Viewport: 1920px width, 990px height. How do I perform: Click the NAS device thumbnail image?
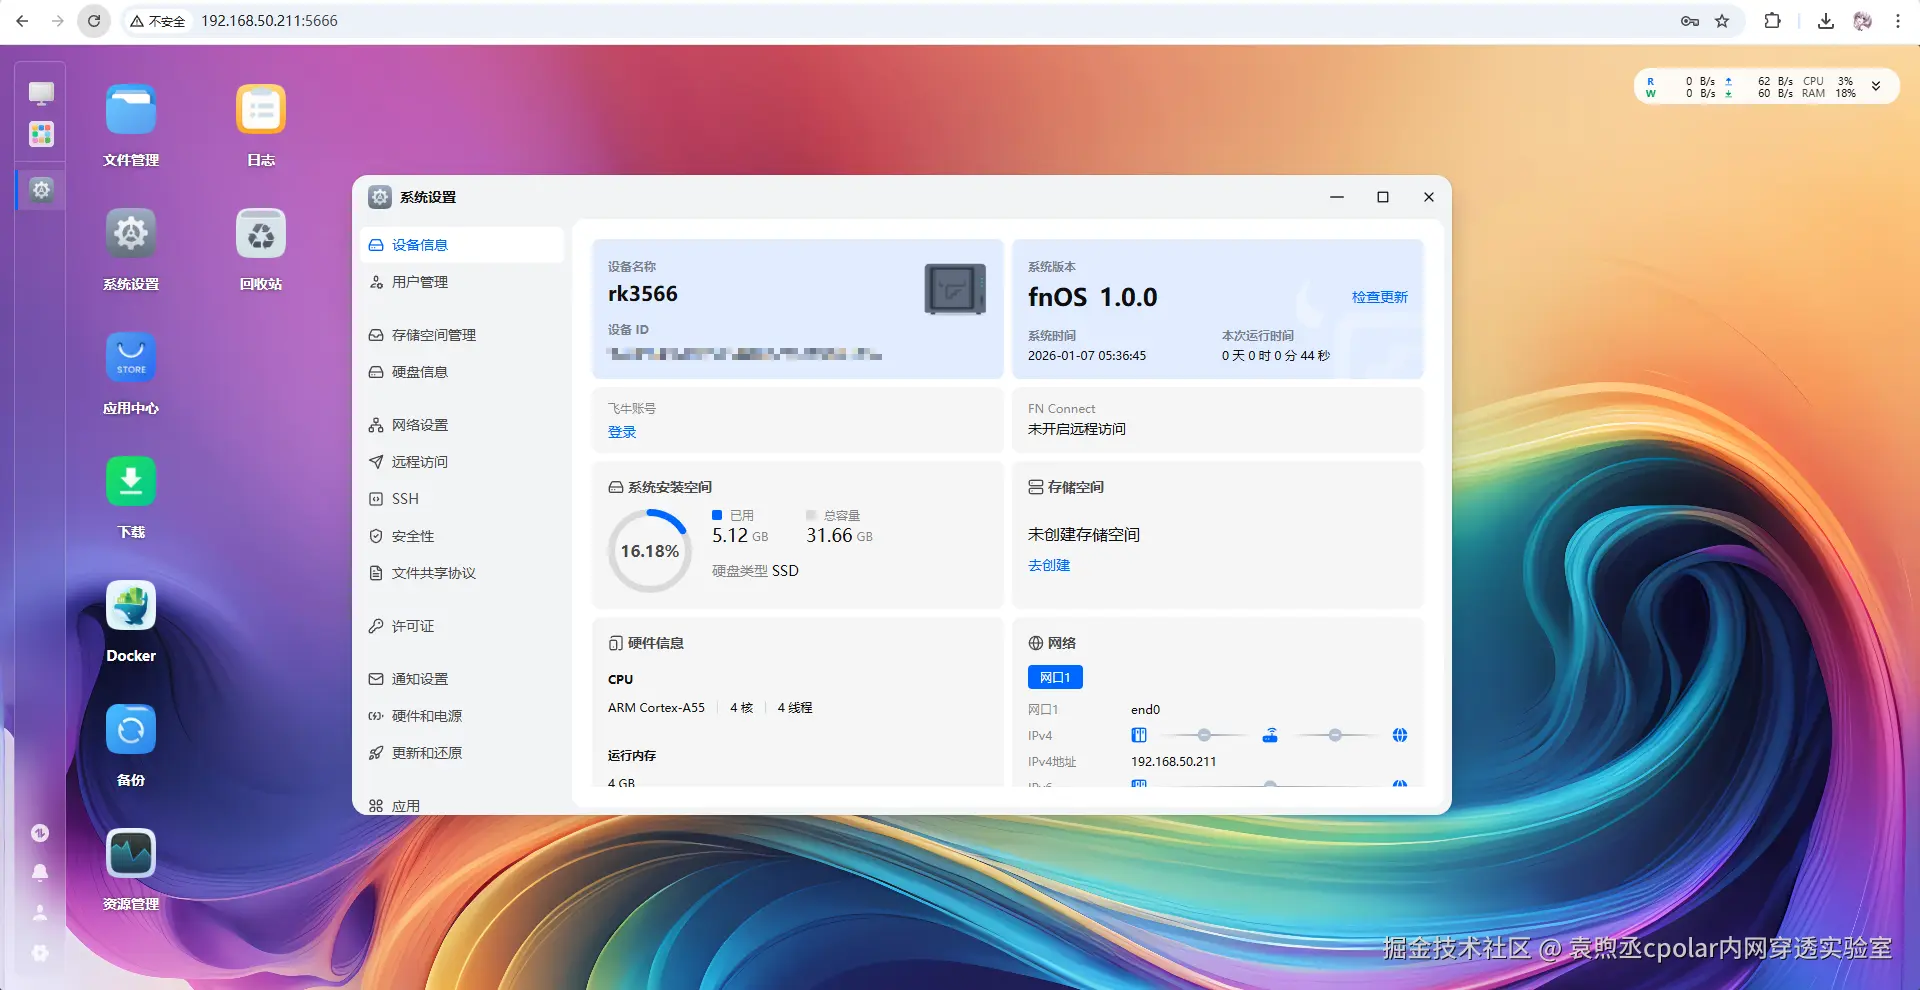pyautogui.click(x=955, y=288)
